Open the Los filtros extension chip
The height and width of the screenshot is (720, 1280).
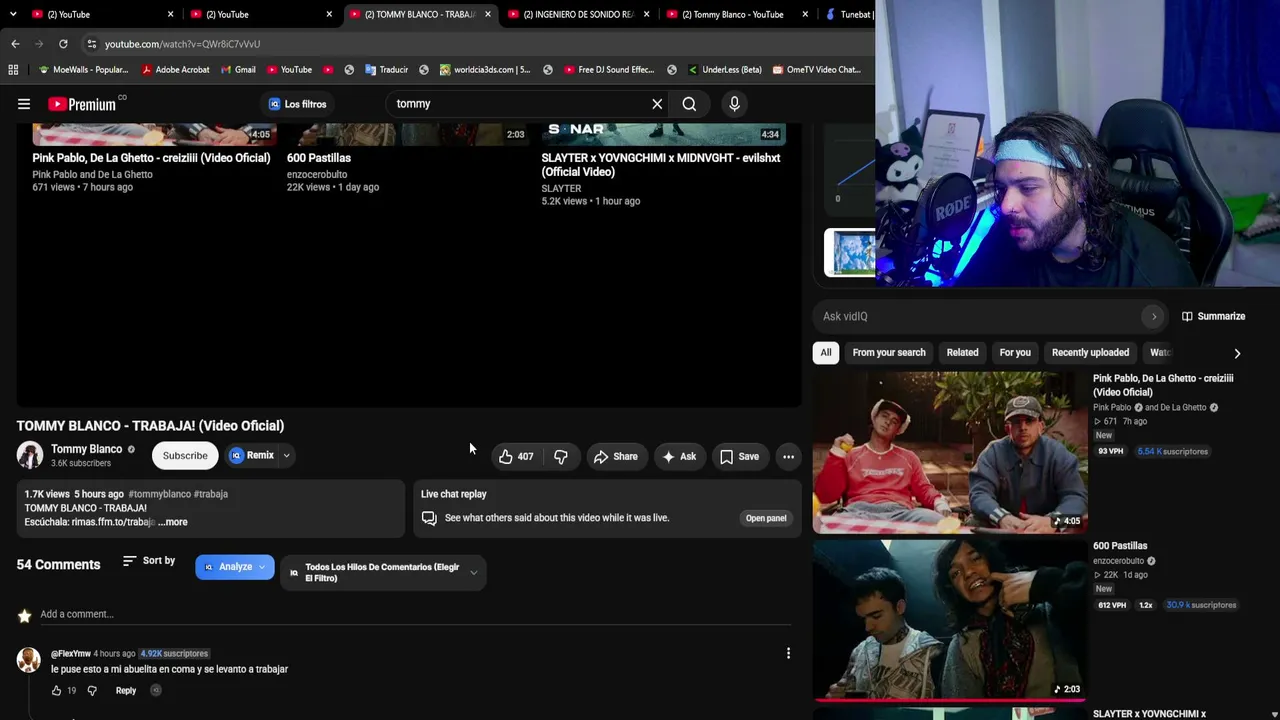point(297,104)
